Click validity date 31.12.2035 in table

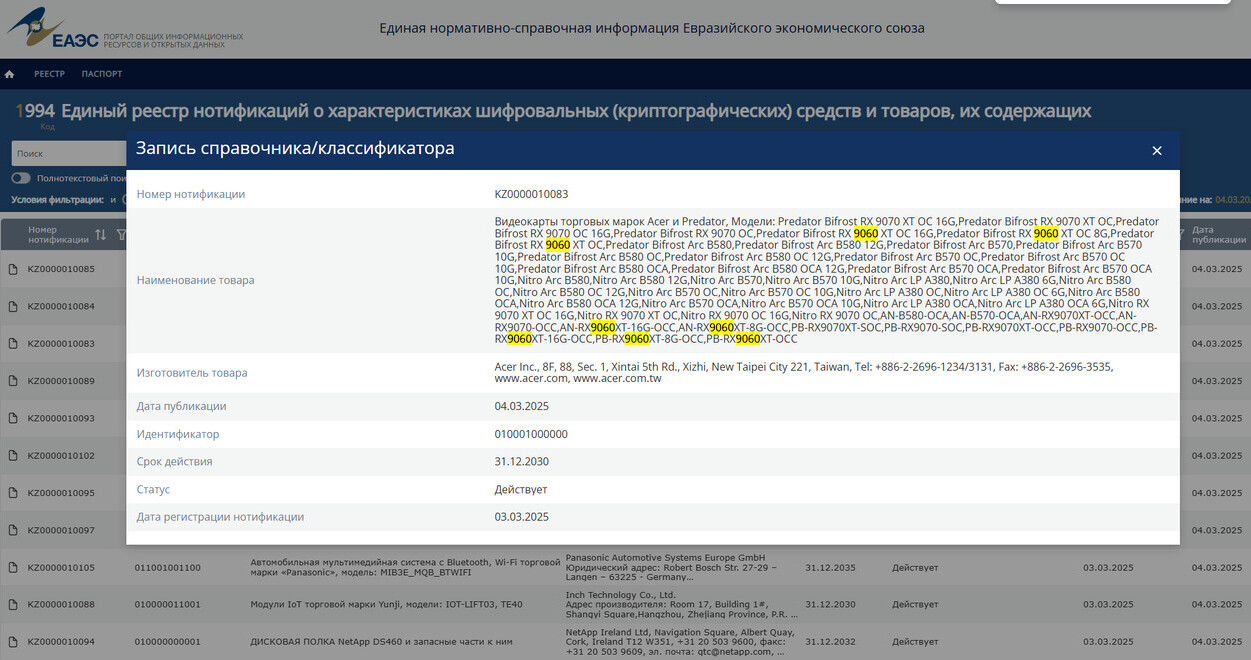coord(830,567)
